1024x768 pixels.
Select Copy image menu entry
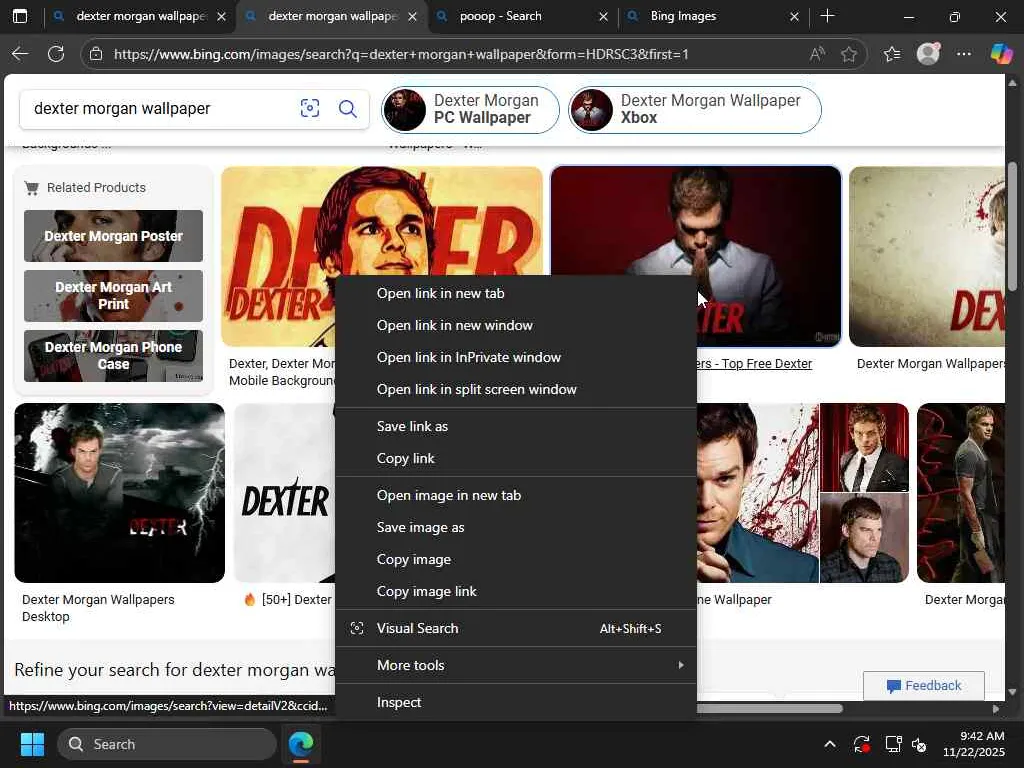515,559
